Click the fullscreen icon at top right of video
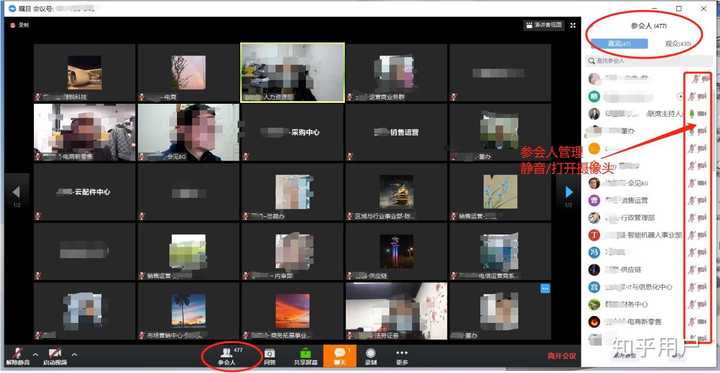The image size is (720, 373). click(573, 25)
